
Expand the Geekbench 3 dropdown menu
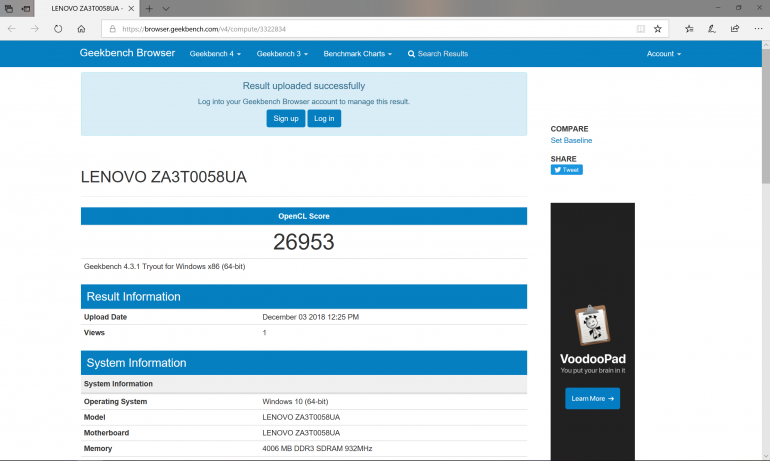[282, 54]
